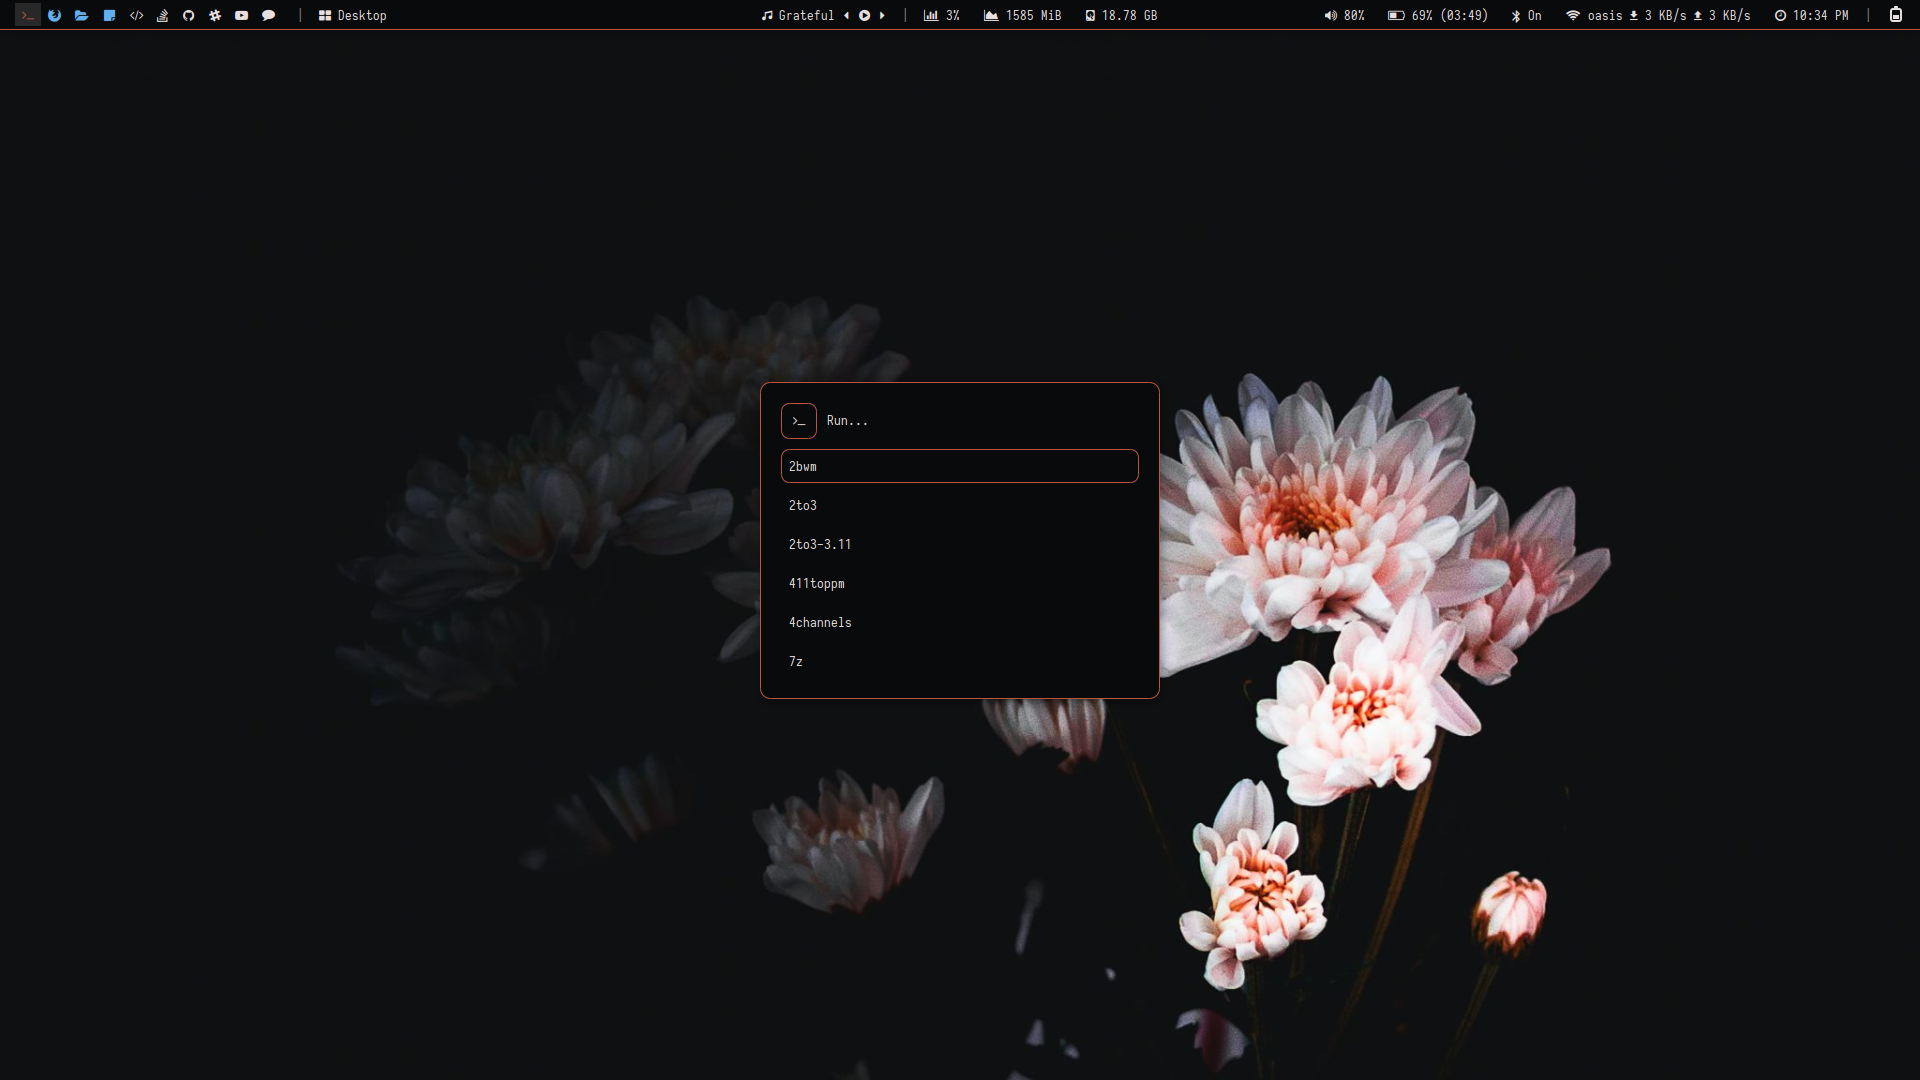Open the YouTube icon in bar
This screenshot has height=1080, width=1920.
[241, 15]
